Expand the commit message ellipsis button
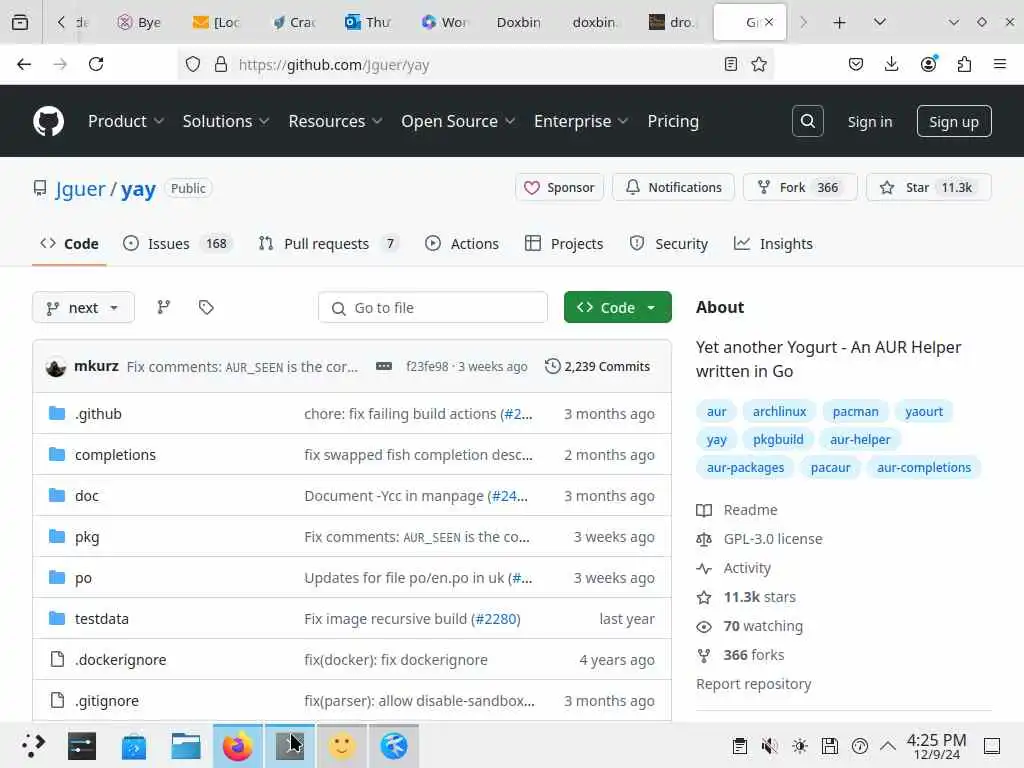Image resolution: width=1024 pixels, height=768 pixels. point(383,366)
